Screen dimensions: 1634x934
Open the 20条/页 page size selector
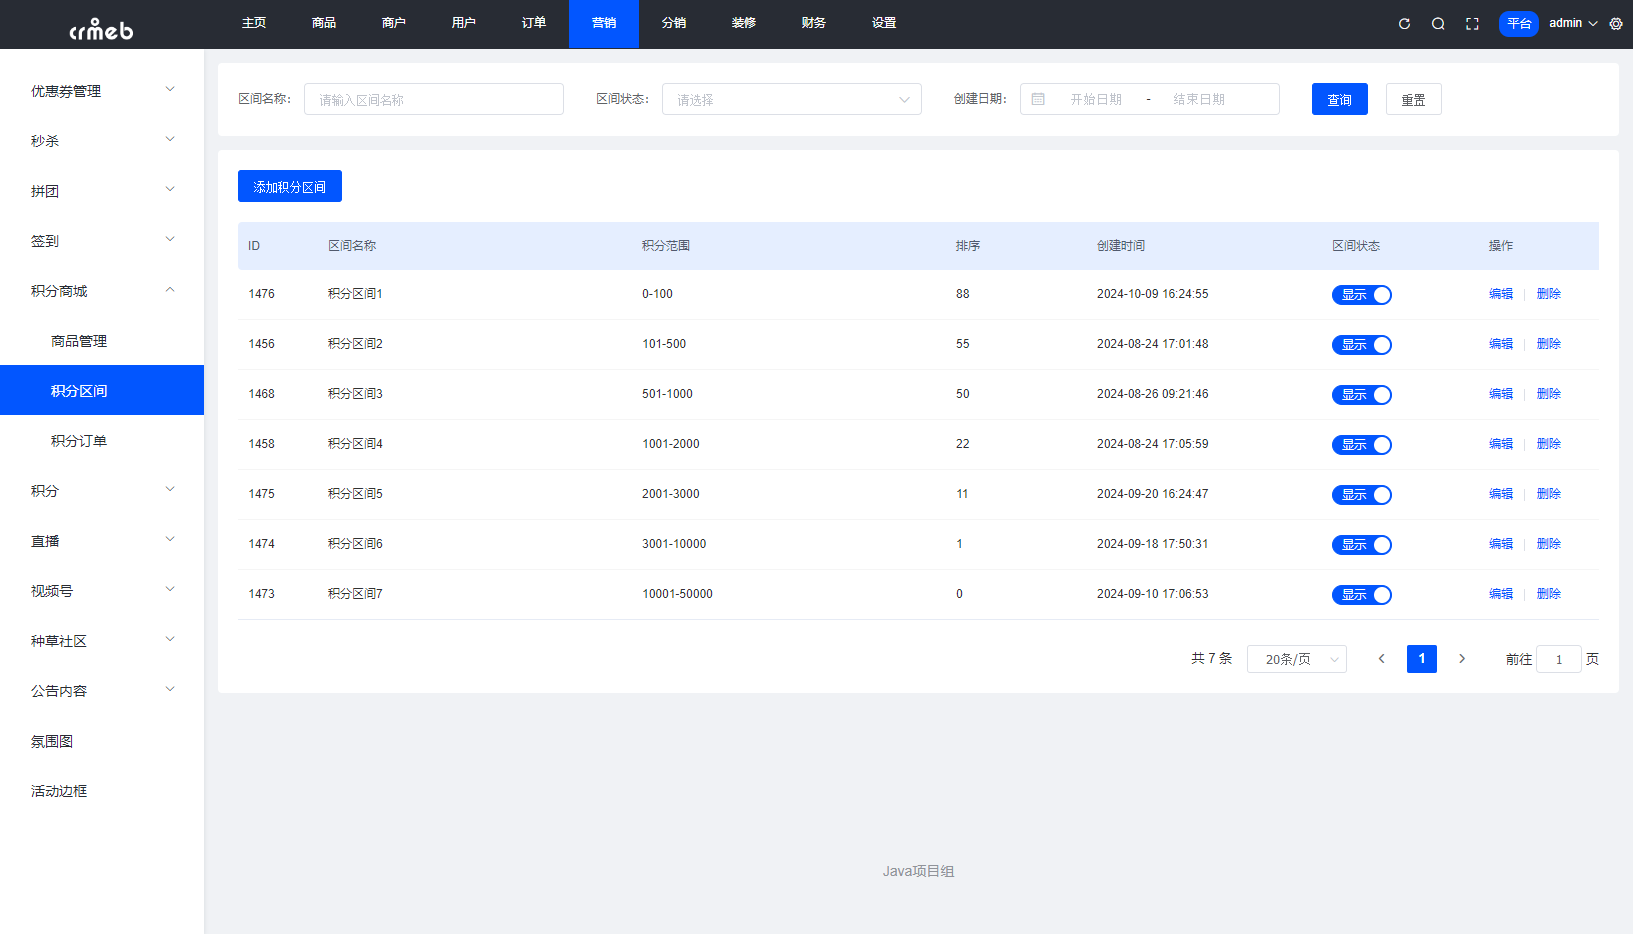(x=1296, y=659)
